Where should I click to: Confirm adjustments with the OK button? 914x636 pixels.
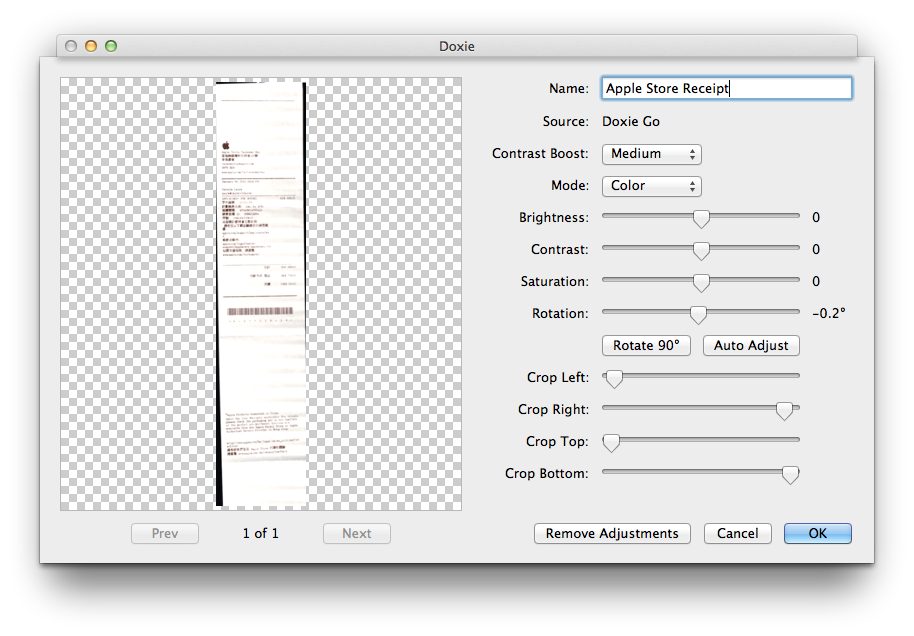pos(817,533)
